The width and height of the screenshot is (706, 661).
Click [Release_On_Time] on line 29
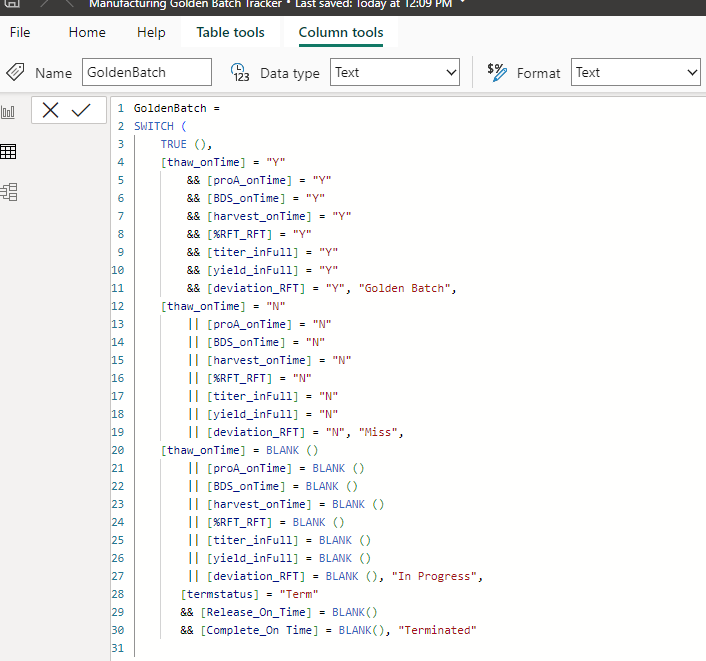pos(256,612)
